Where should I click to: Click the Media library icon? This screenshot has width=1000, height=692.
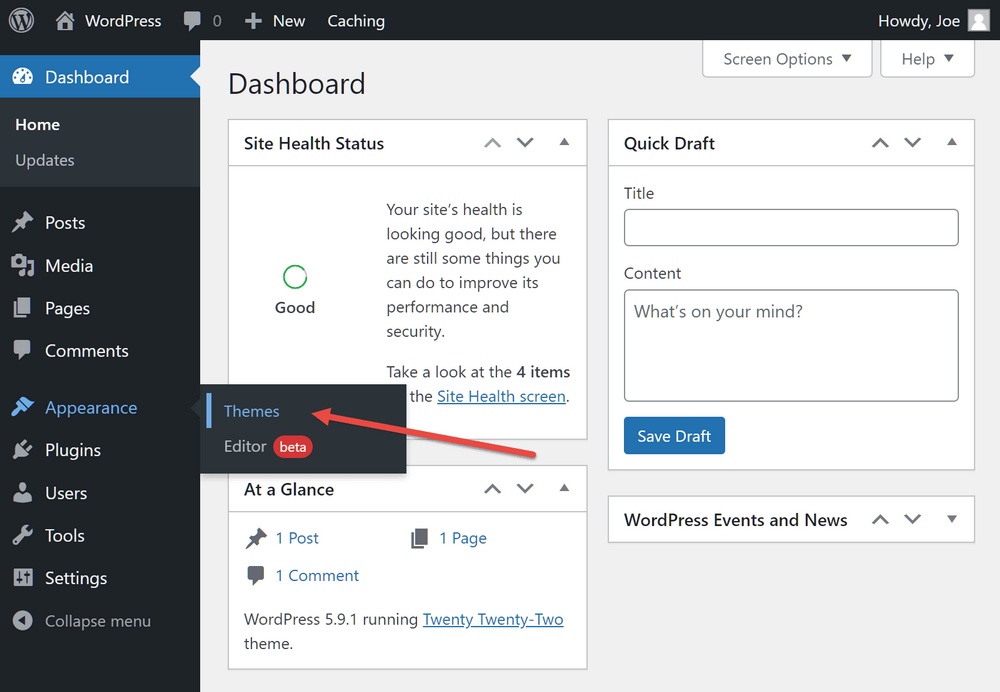click(x=22, y=265)
